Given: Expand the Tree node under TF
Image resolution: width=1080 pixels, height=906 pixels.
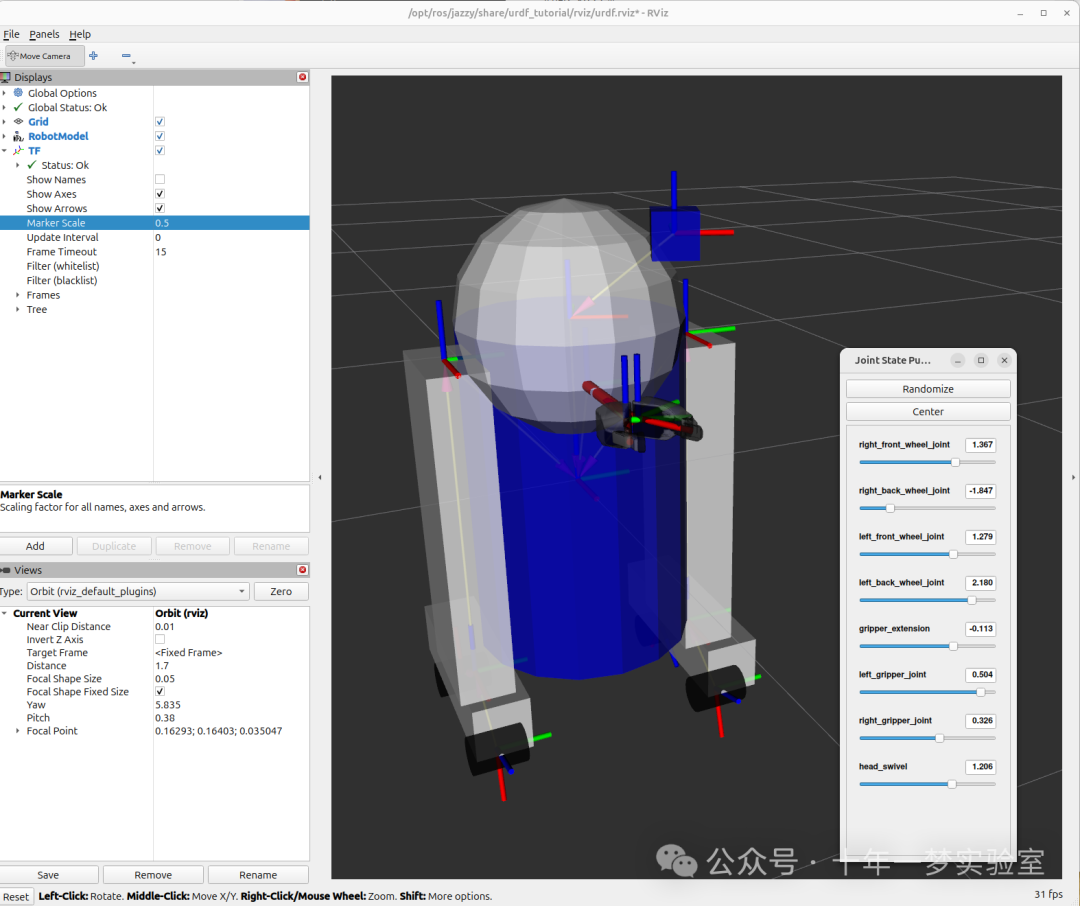Looking at the screenshot, I should coord(17,309).
